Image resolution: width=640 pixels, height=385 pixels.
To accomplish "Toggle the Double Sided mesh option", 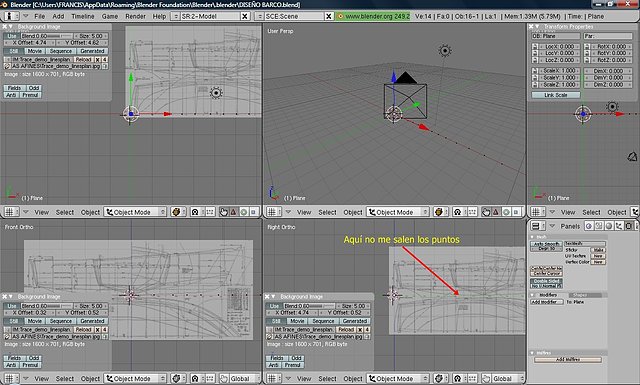I will (547, 281).
